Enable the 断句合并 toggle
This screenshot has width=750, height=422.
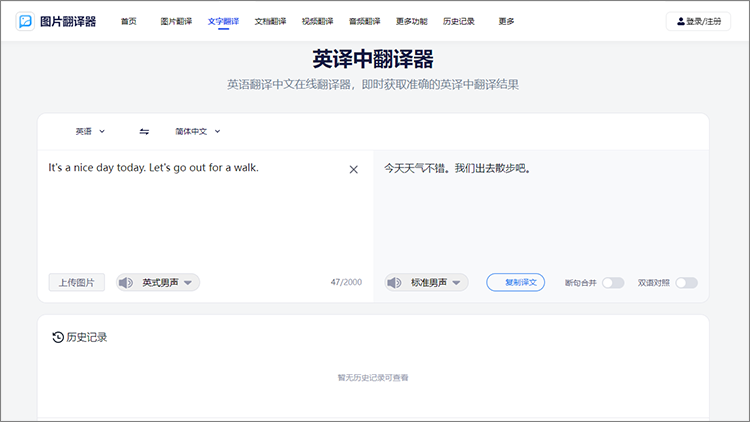[x=612, y=283]
